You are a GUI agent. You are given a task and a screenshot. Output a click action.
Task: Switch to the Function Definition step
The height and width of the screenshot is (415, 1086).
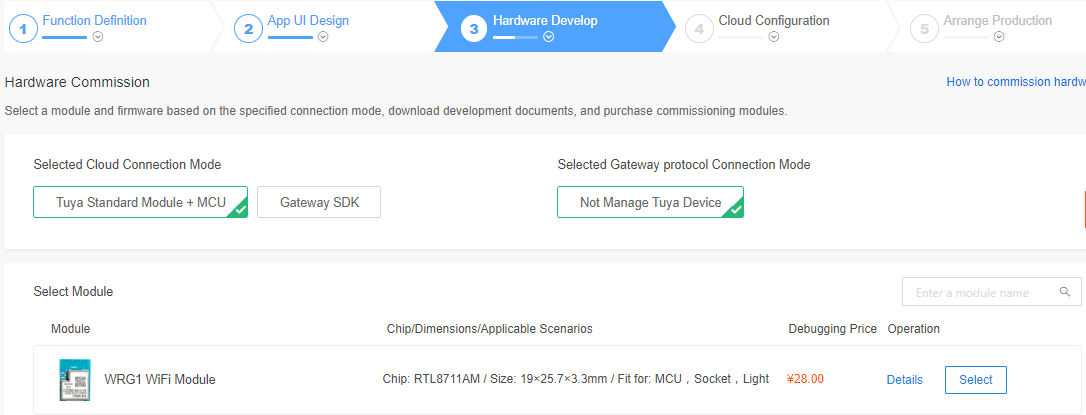point(94,20)
